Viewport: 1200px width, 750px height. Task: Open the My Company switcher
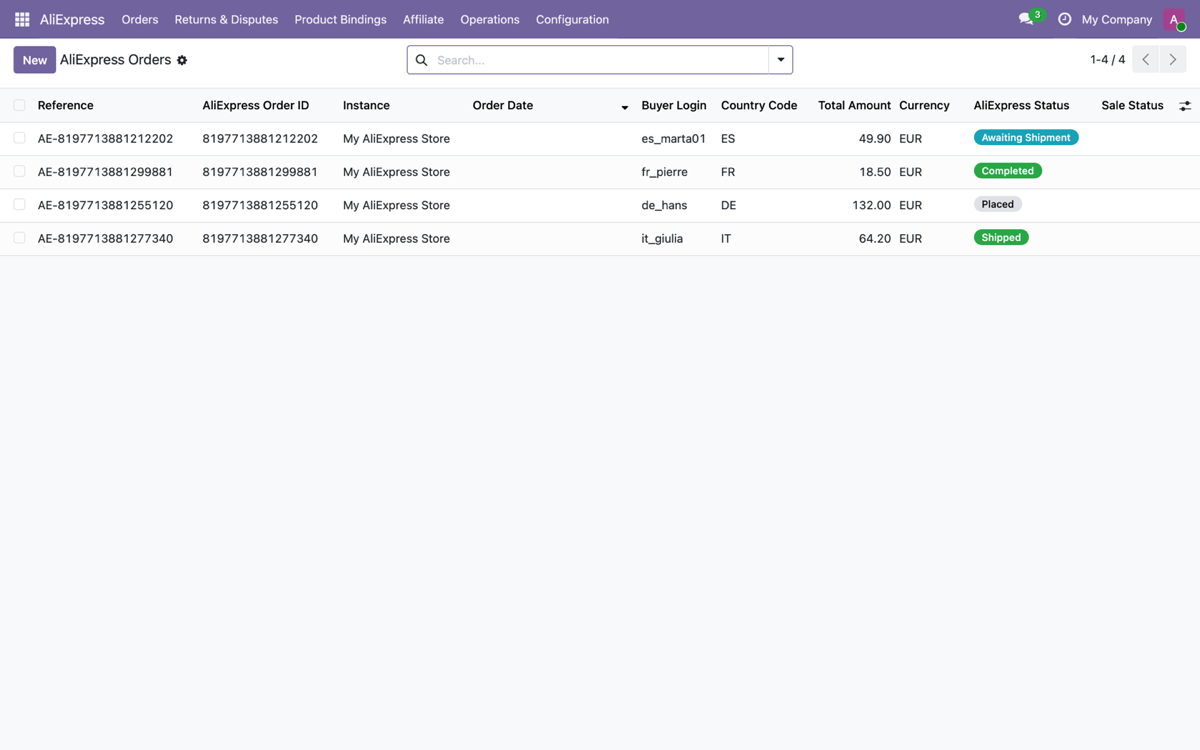tap(1117, 19)
